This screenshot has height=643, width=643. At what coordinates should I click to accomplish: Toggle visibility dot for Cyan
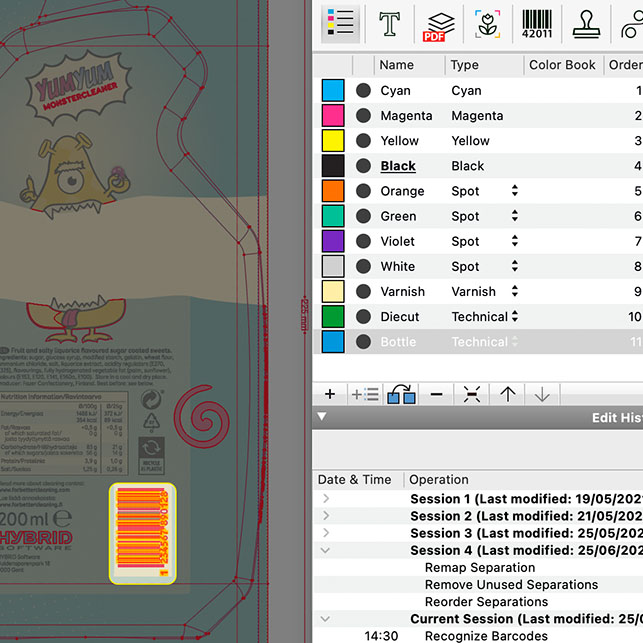pyautogui.click(x=363, y=91)
